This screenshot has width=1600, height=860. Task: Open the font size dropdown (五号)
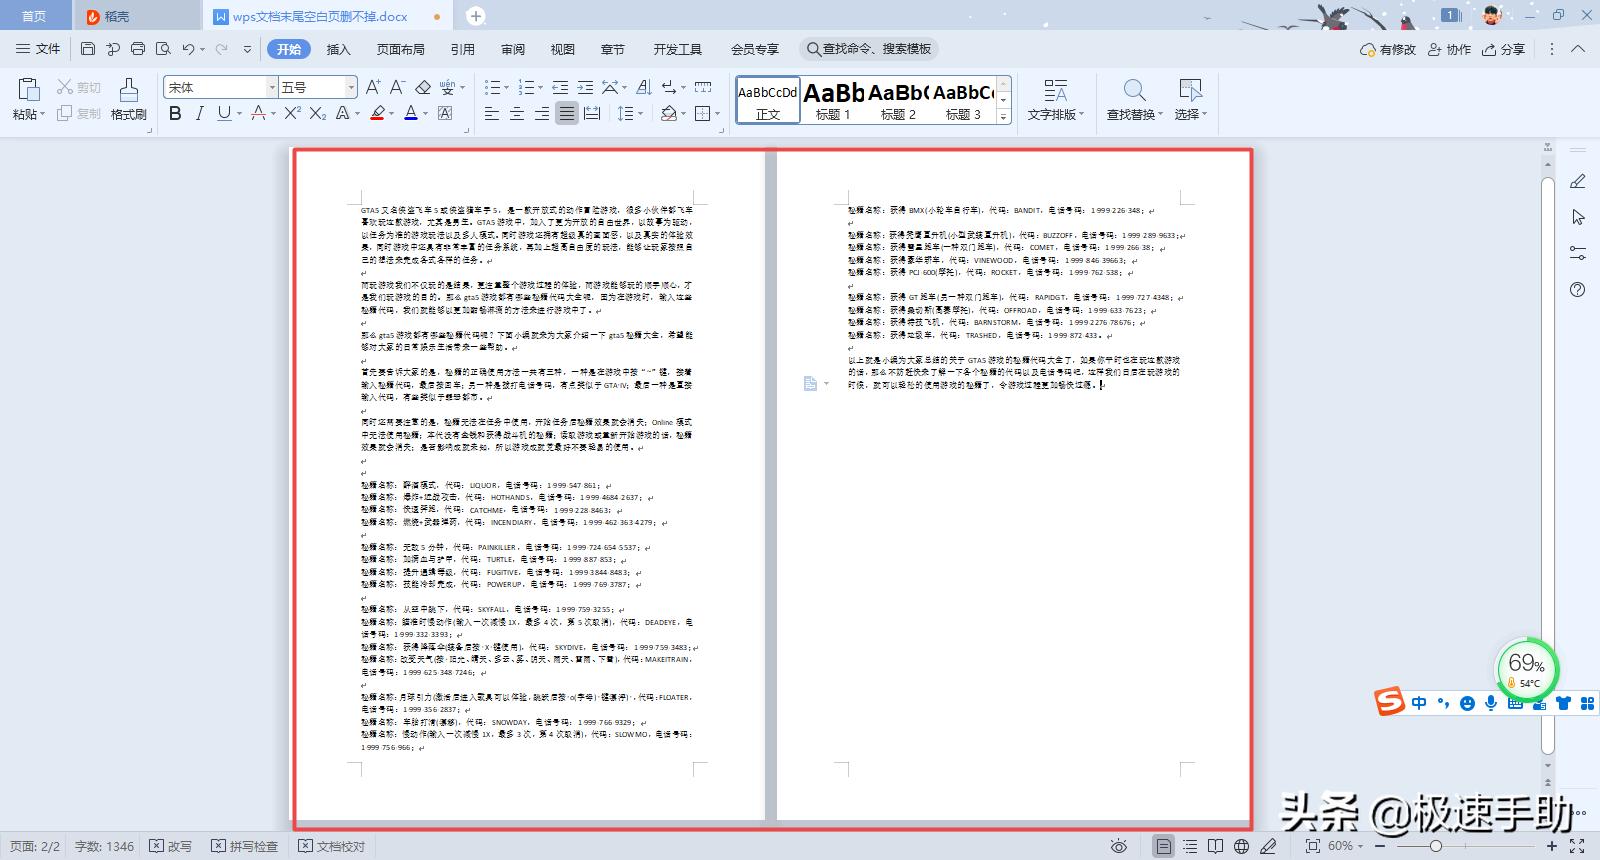click(x=351, y=87)
